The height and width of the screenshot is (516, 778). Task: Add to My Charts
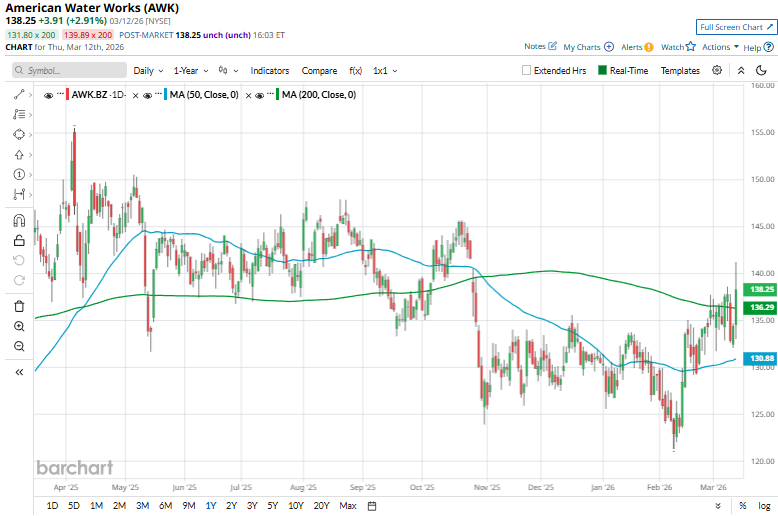588,47
